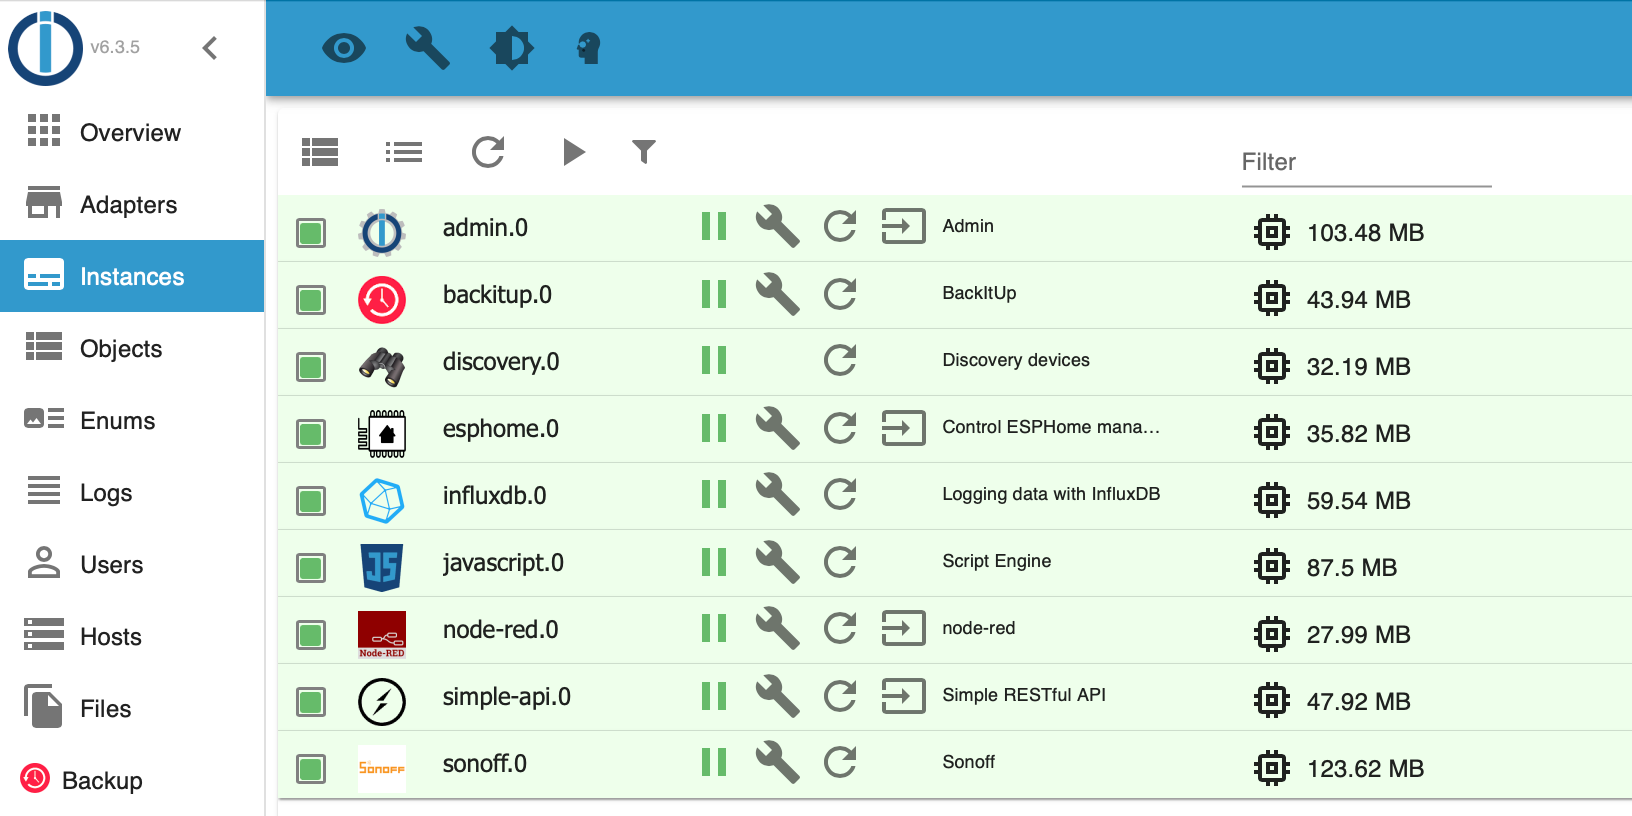
Task: Toggle the admin.0 status checkbox
Action: coord(311,233)
